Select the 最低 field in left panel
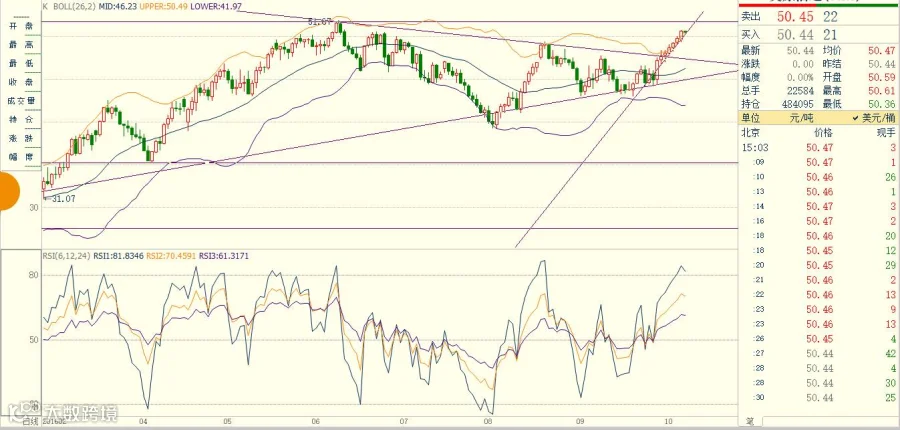The height and width of the screenshot is (430, 900). (21, 63)
